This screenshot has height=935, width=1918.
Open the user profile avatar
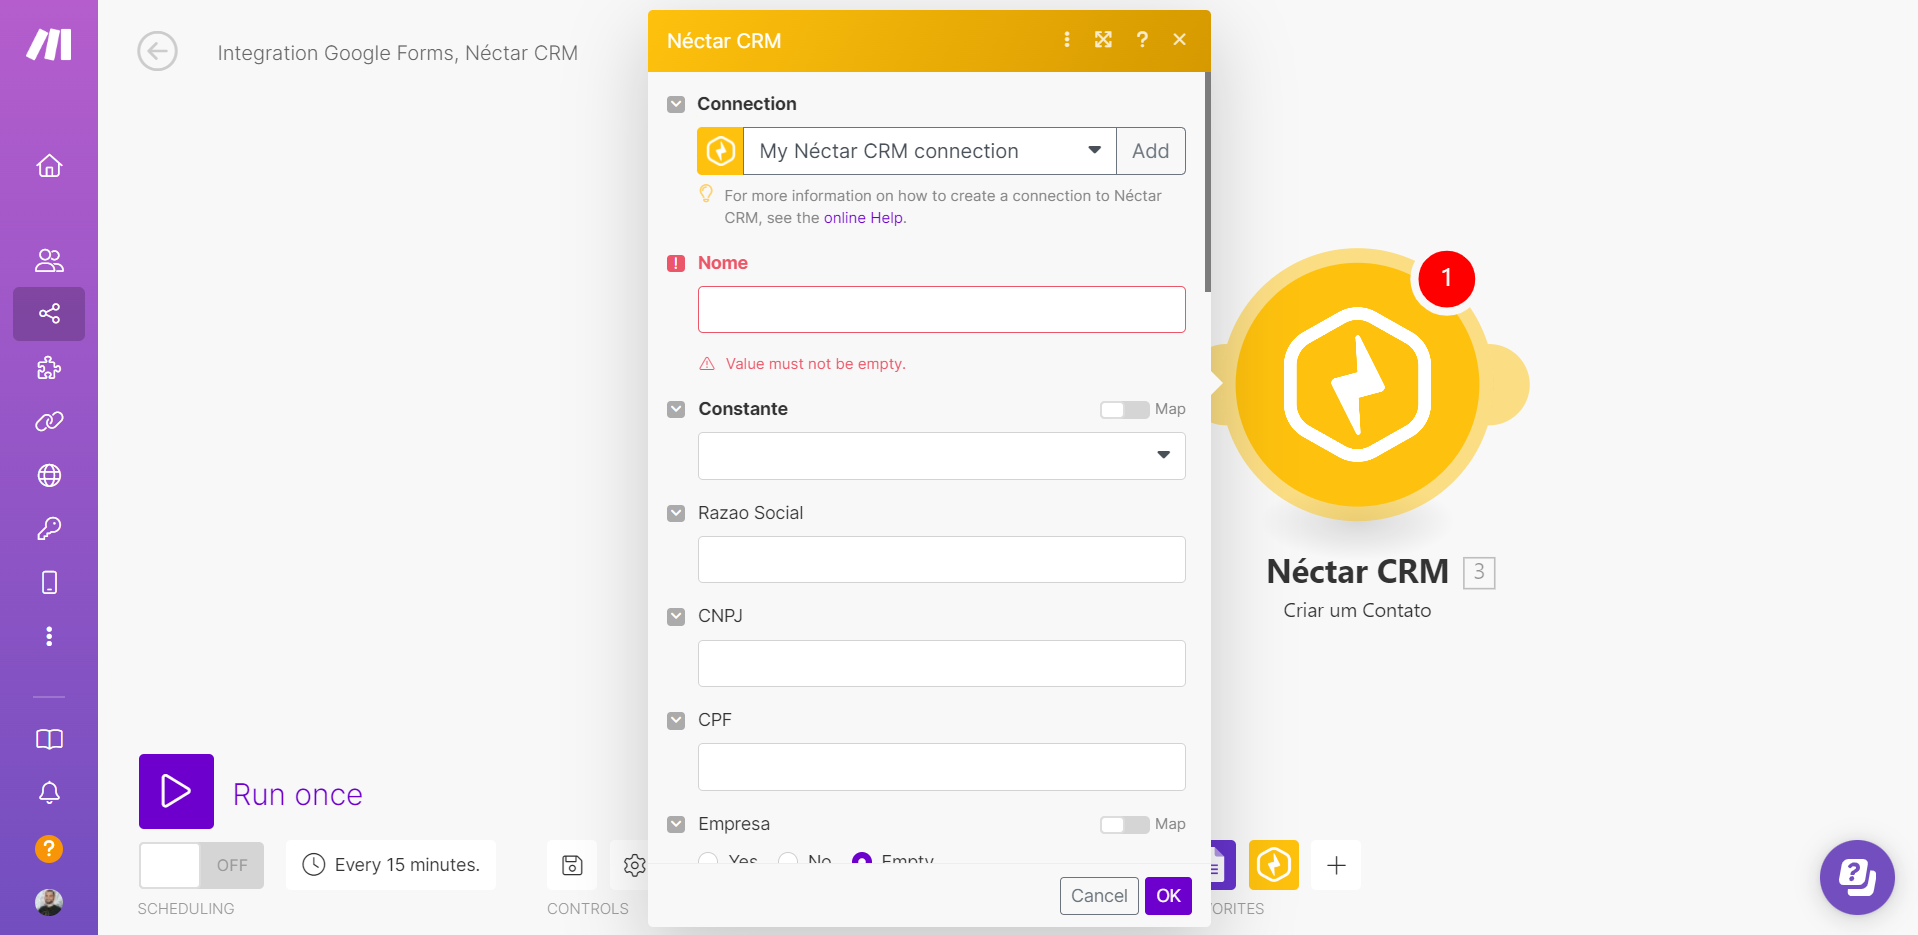[49, 902]
